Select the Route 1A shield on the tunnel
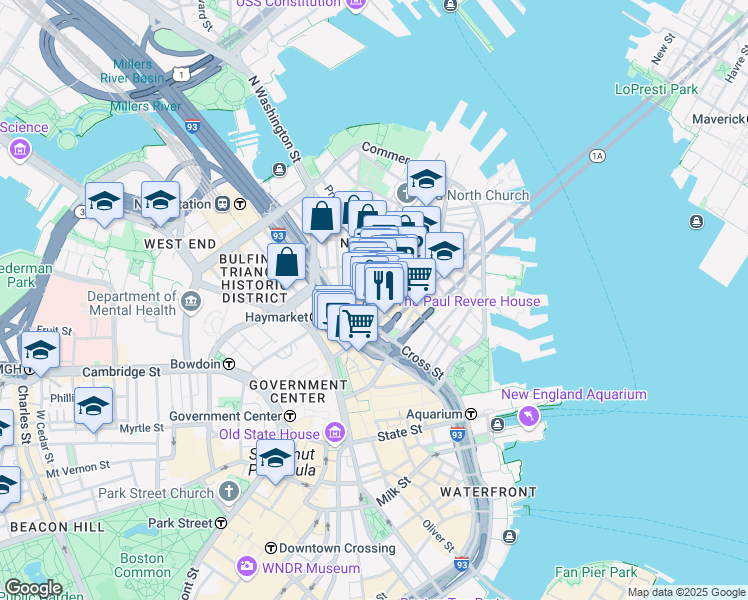This screenshot has height=600, width=748. [597, 156]
